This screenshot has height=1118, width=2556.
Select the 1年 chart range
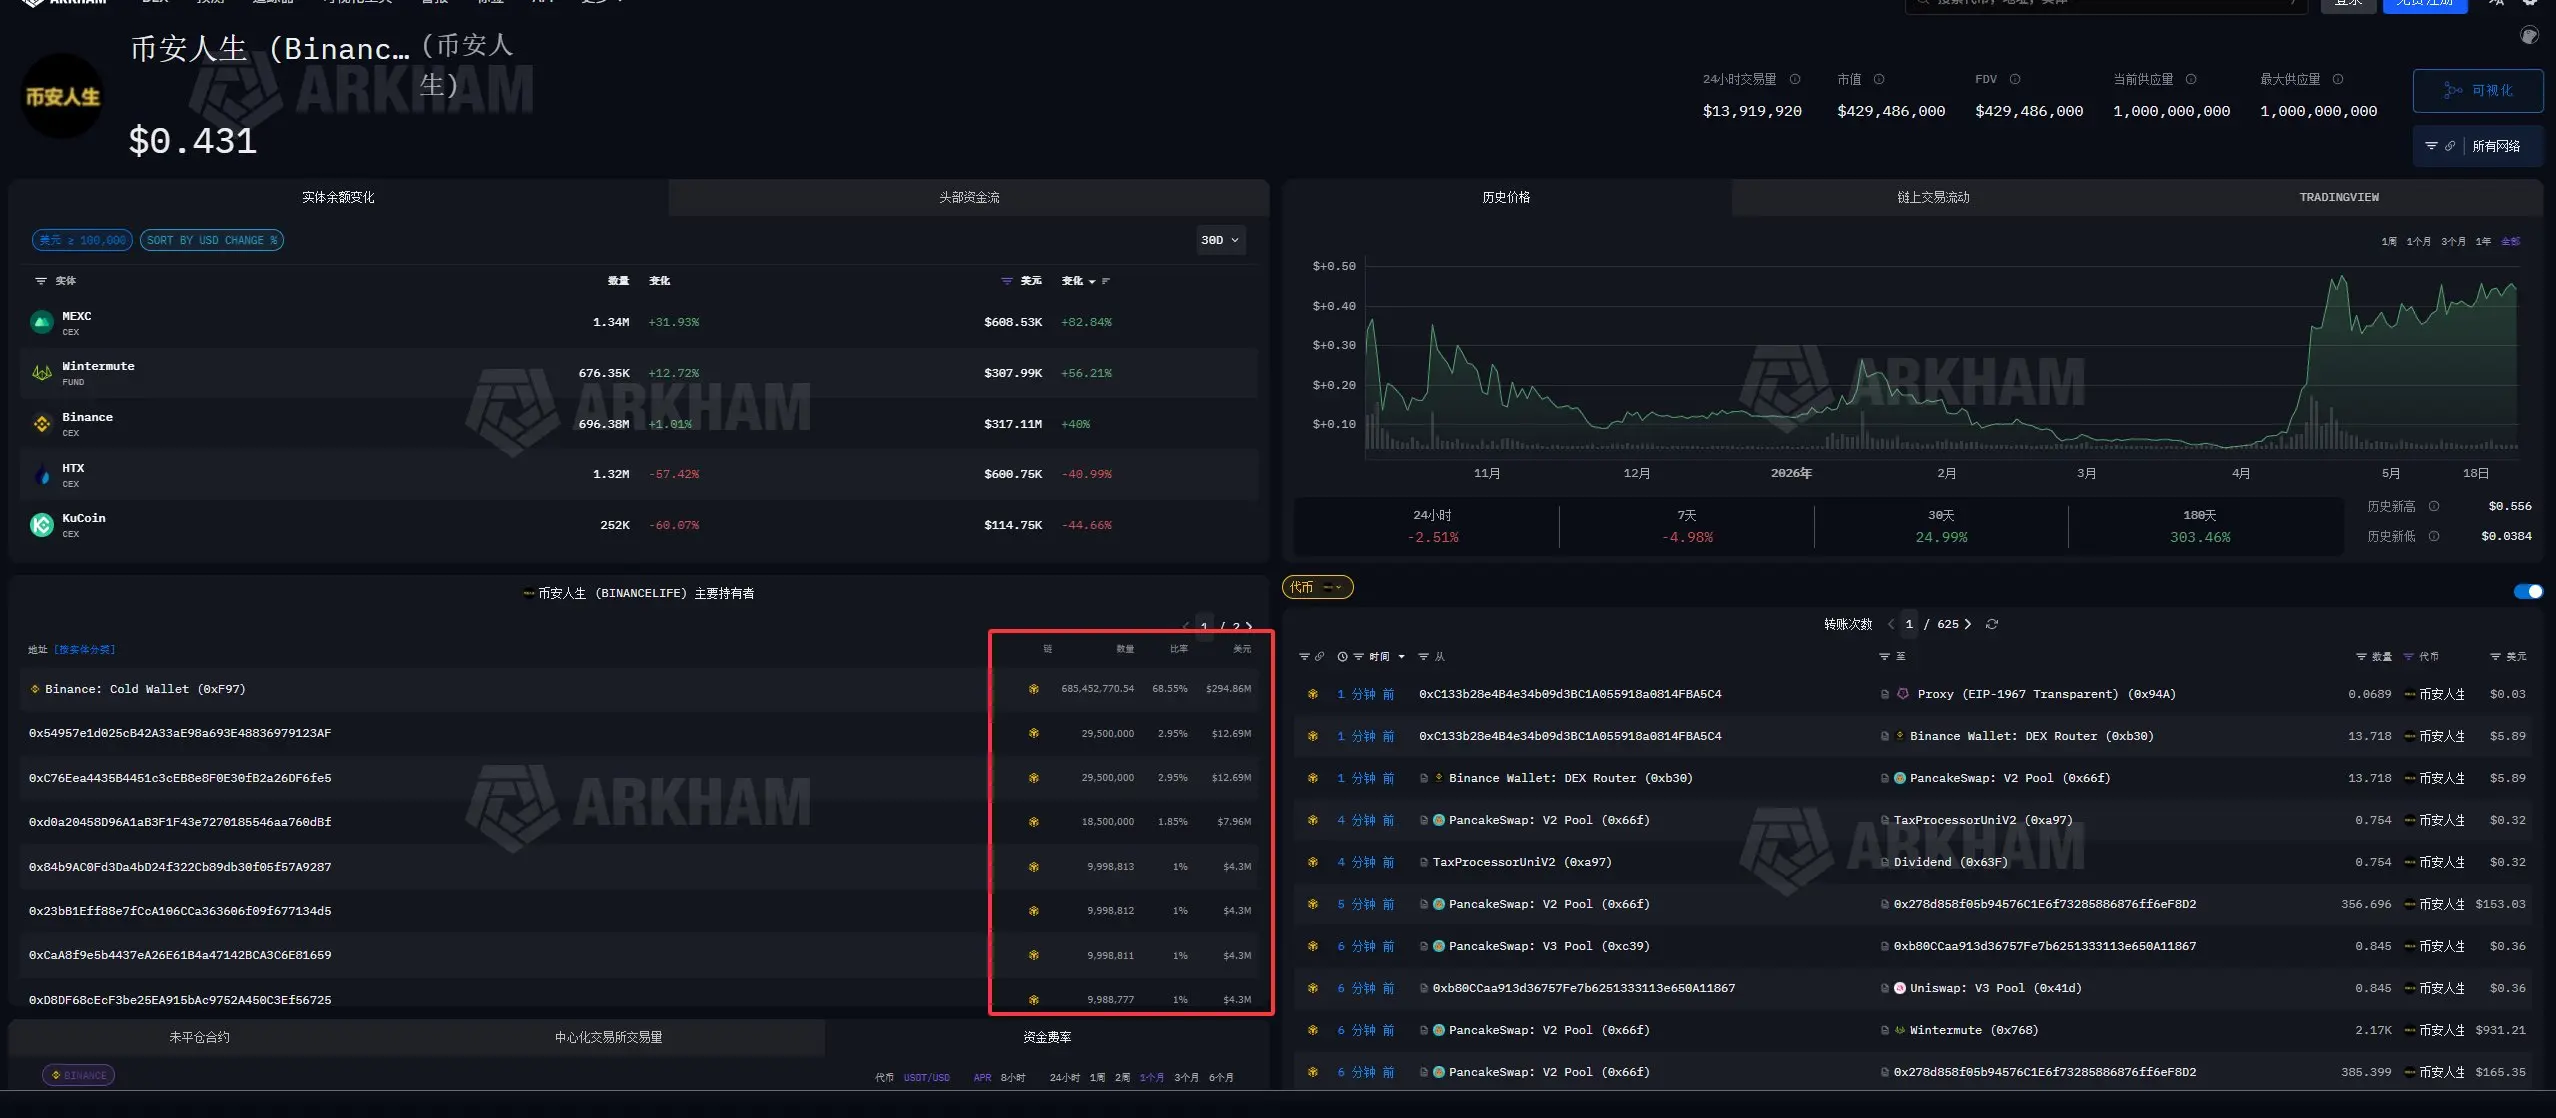pyautogui.click(x=2483, y=241)
